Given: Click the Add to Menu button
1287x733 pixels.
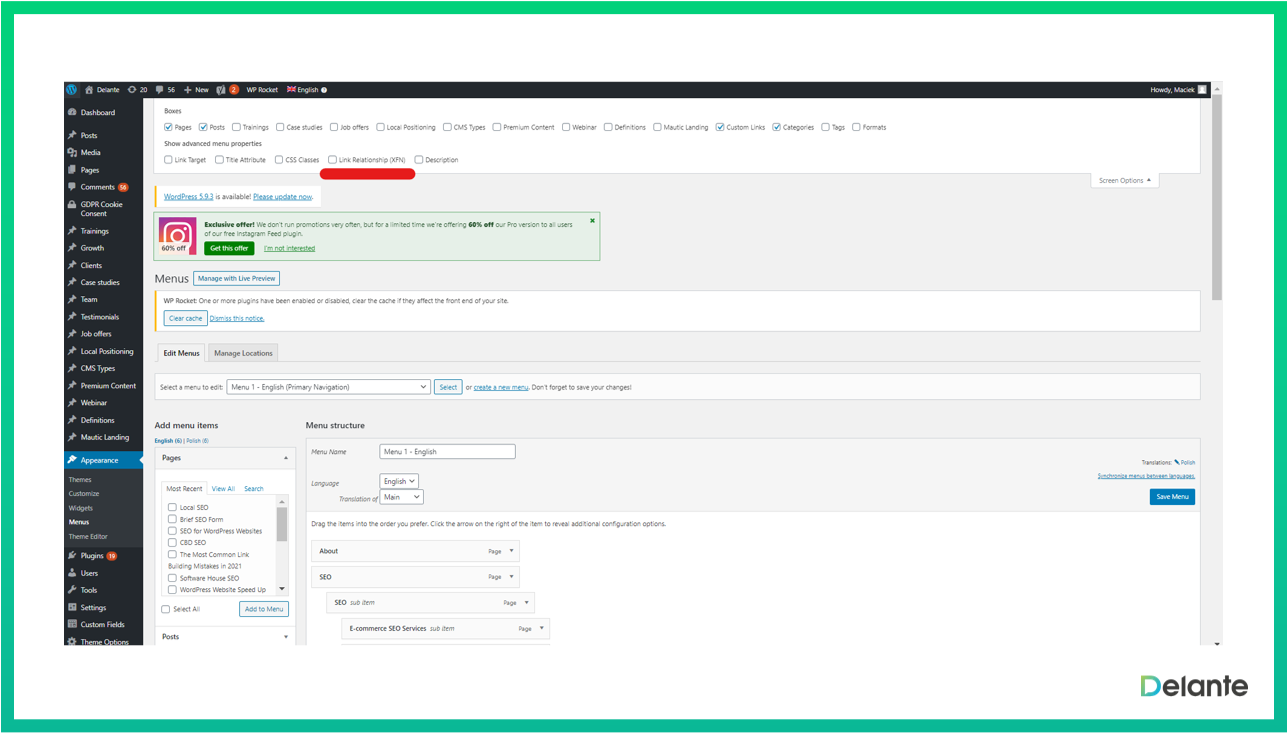Looking at the screenshot, I should click(264, 609).
